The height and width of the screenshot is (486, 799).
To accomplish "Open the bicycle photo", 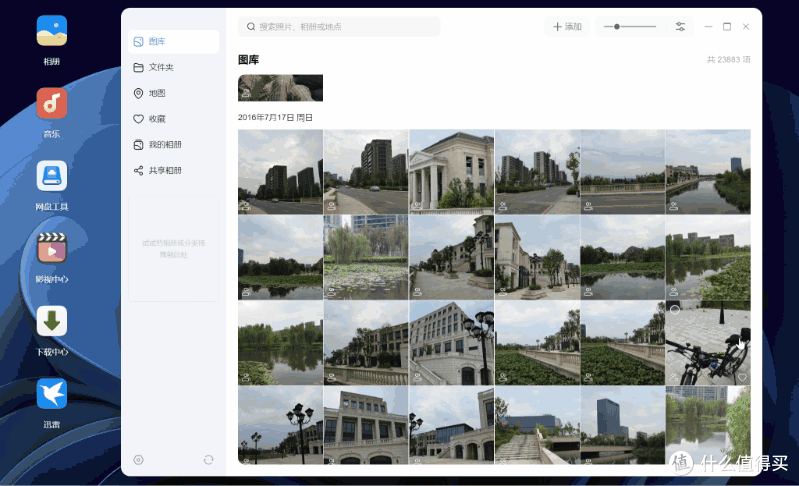I will 708,342.
